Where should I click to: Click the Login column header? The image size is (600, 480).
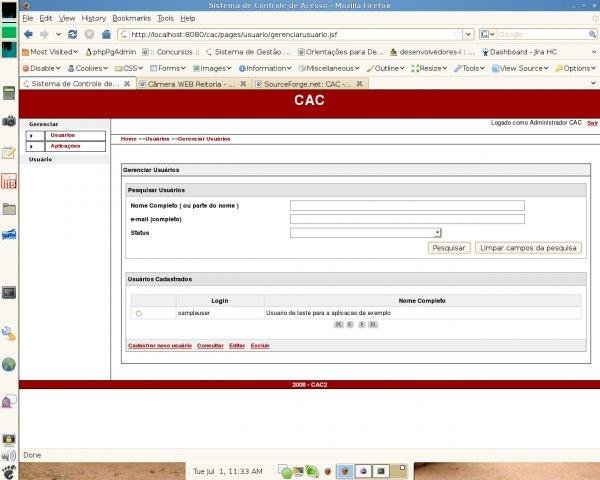click(220, 301)
